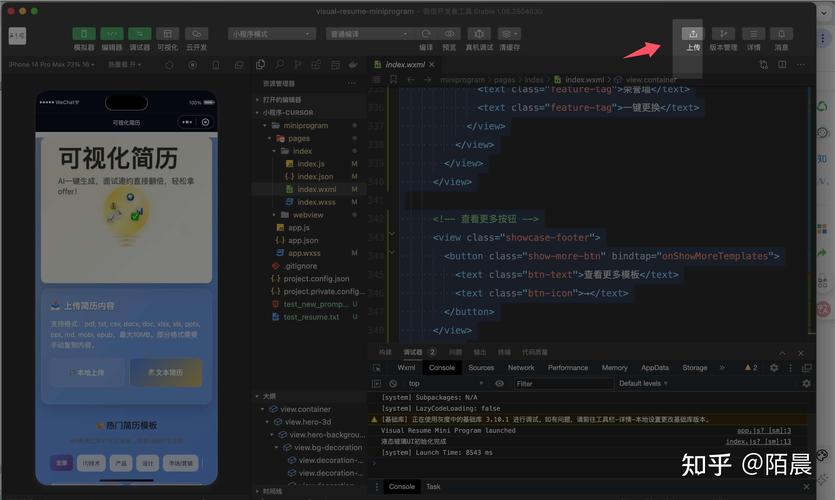
Task: Click the 本地上传 button in simulator
Action: tap(87, 372)
